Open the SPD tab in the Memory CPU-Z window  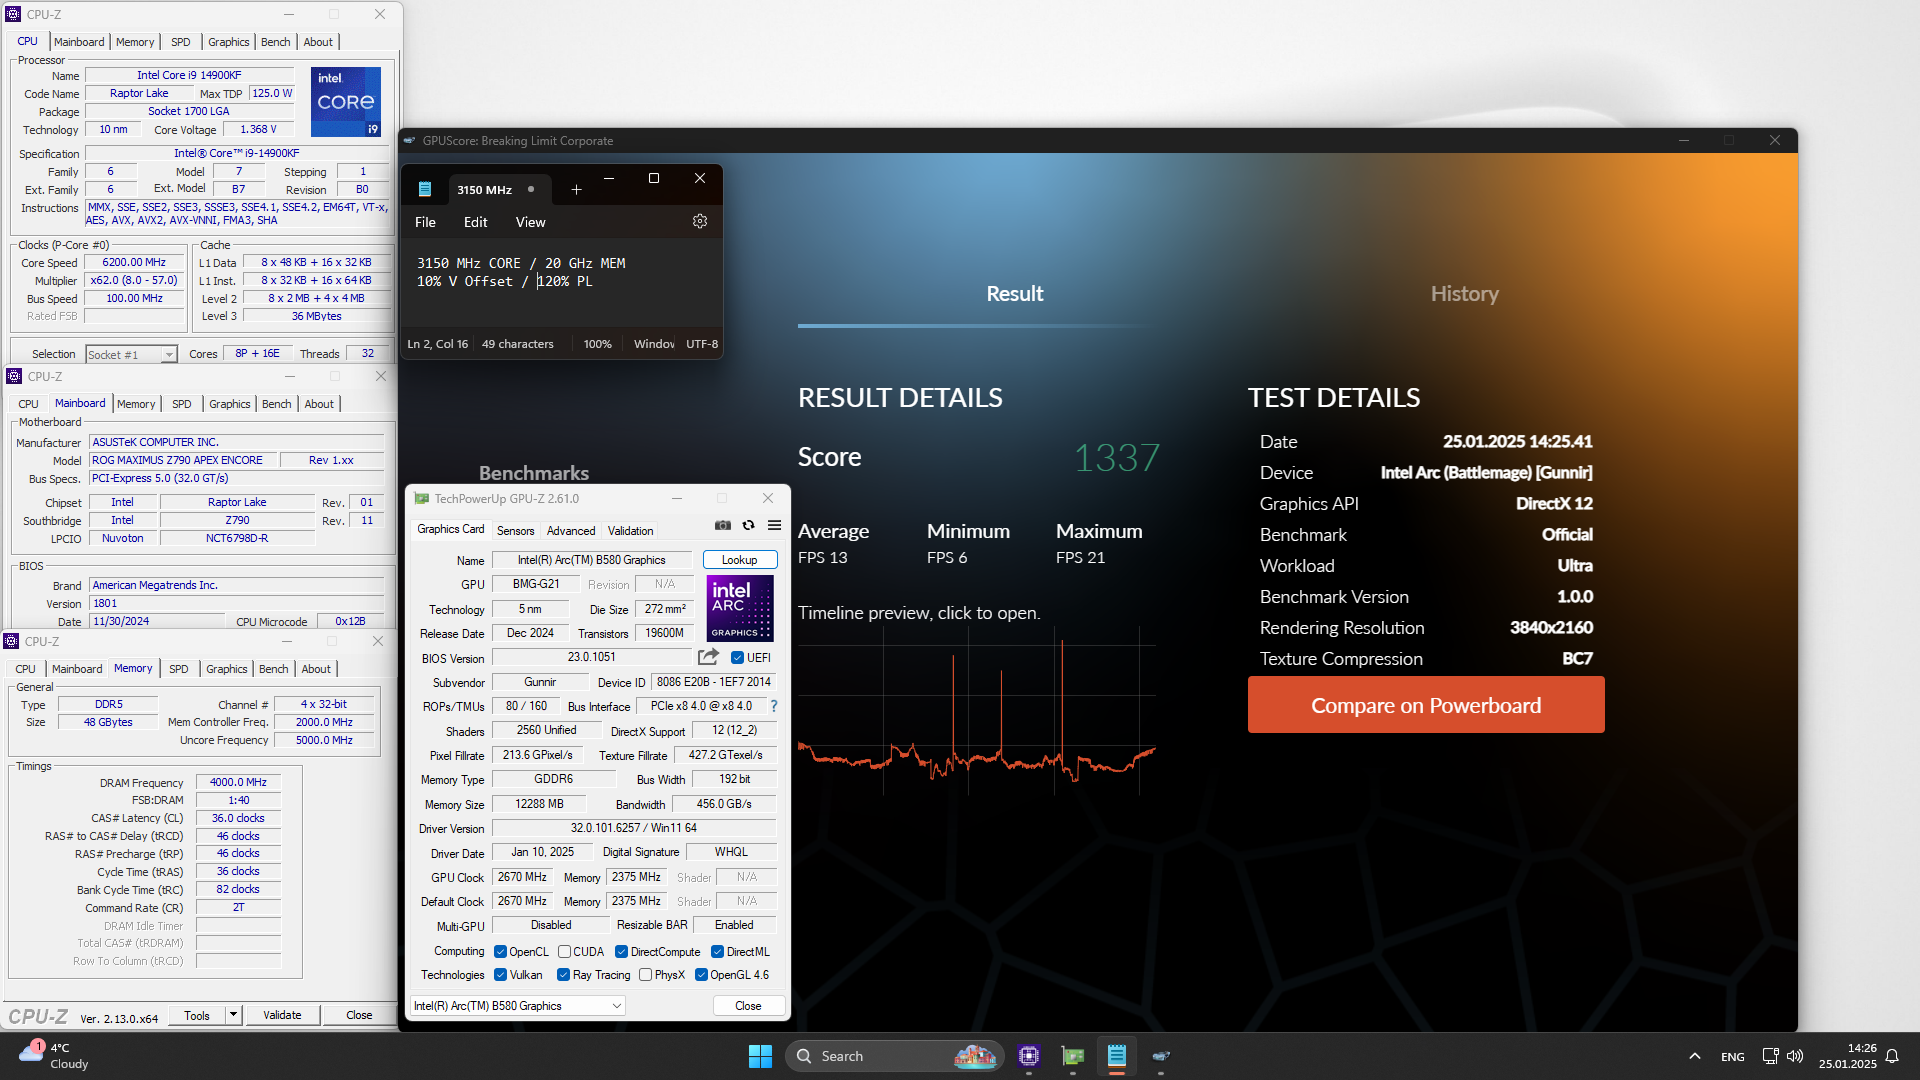click(178, 669)
